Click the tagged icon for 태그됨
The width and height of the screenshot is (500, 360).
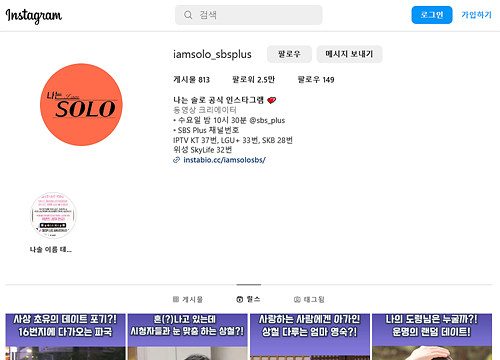tap(297, 299)
